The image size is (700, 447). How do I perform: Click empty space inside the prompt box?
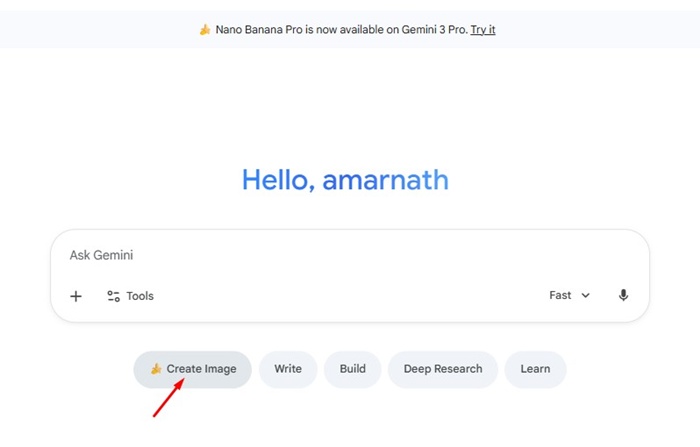tap(350, 295)
